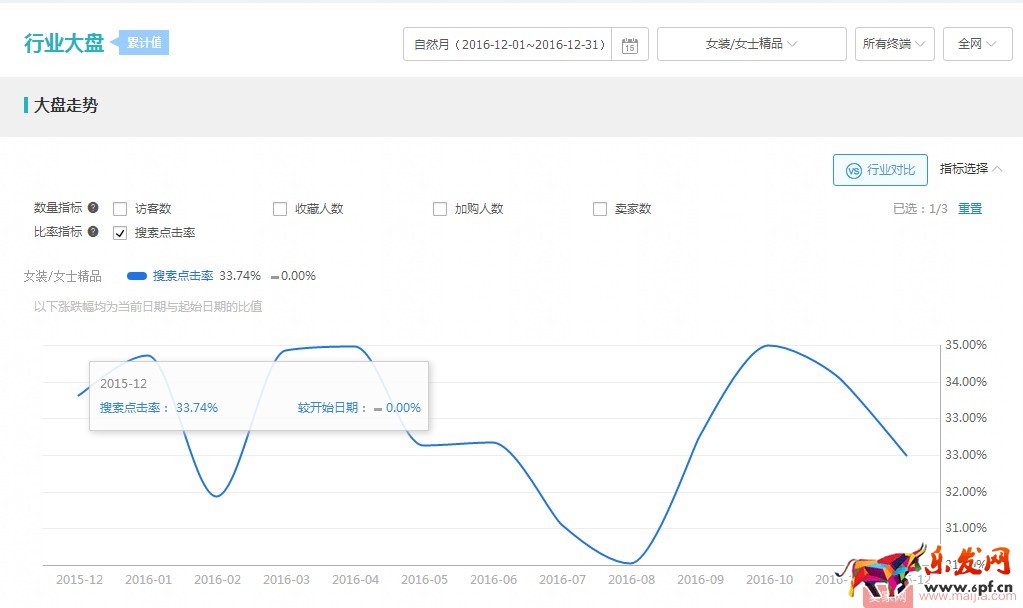
Task: Open the 女装/女士精品 category dropdown
Action: click(x=751, y=44)
